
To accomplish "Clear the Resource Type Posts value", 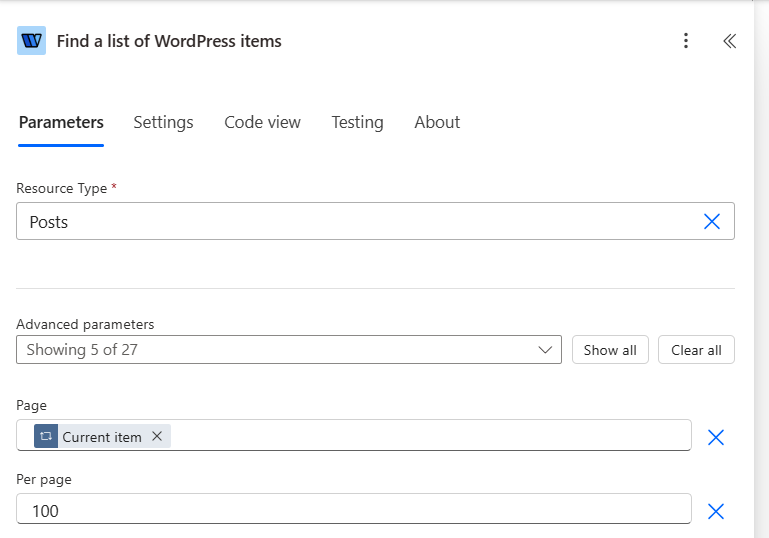I will [712, 221].
